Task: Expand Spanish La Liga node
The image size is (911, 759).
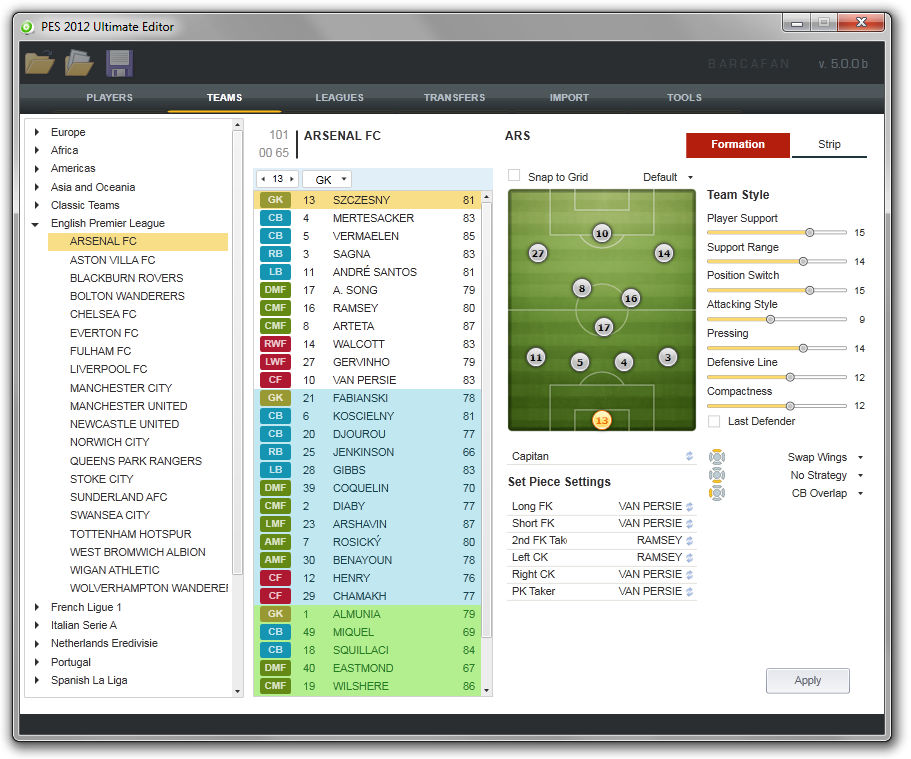Action: click(37, 680)
